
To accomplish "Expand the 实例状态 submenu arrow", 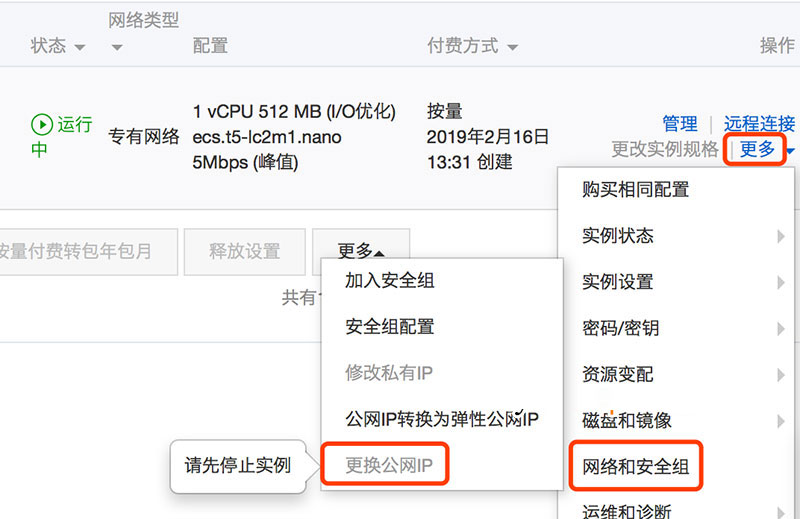I will [780, 236].
